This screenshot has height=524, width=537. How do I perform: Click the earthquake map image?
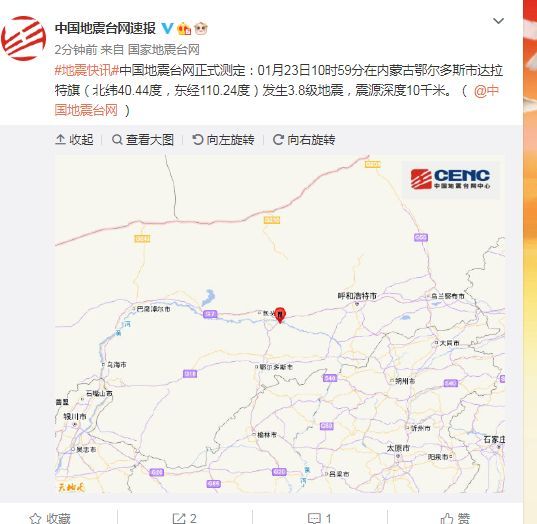(x=280, y=324)
